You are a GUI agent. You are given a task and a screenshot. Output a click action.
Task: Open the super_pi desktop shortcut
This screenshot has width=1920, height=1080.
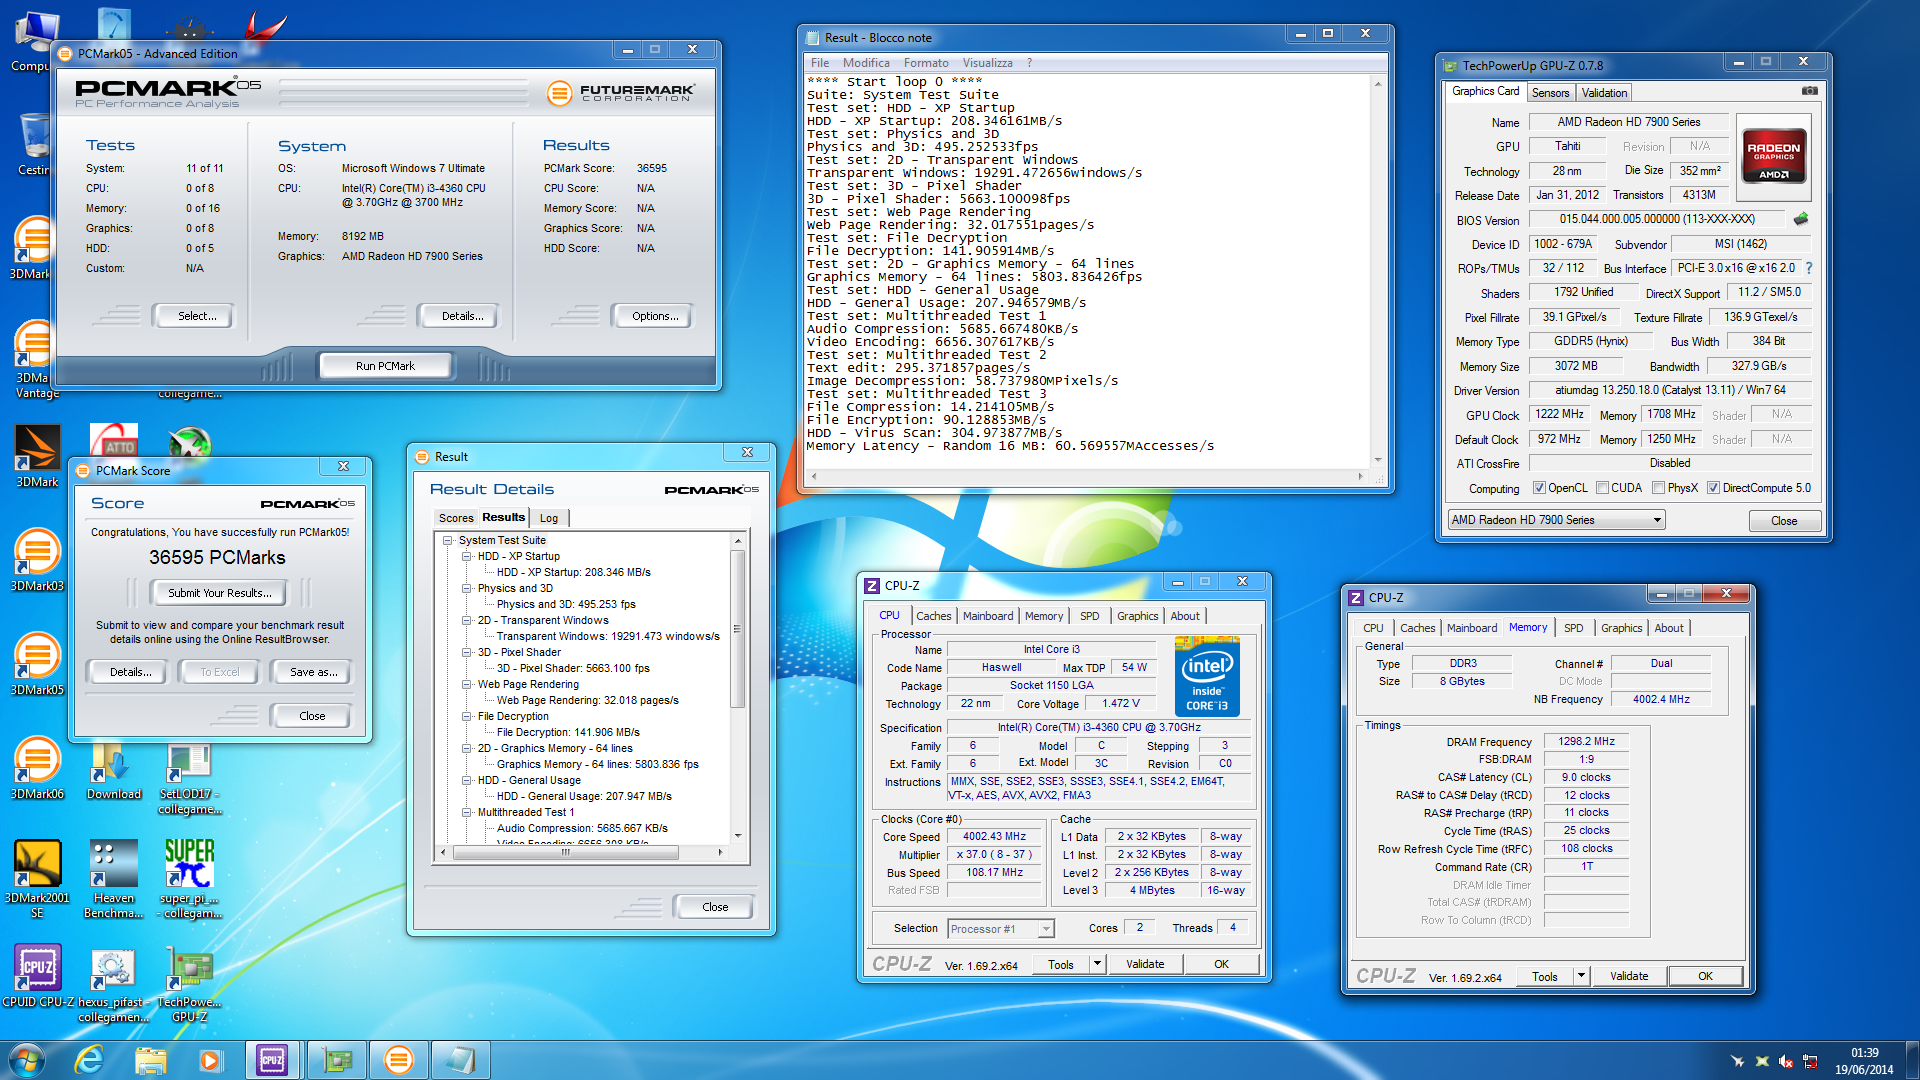pos(189,878)
